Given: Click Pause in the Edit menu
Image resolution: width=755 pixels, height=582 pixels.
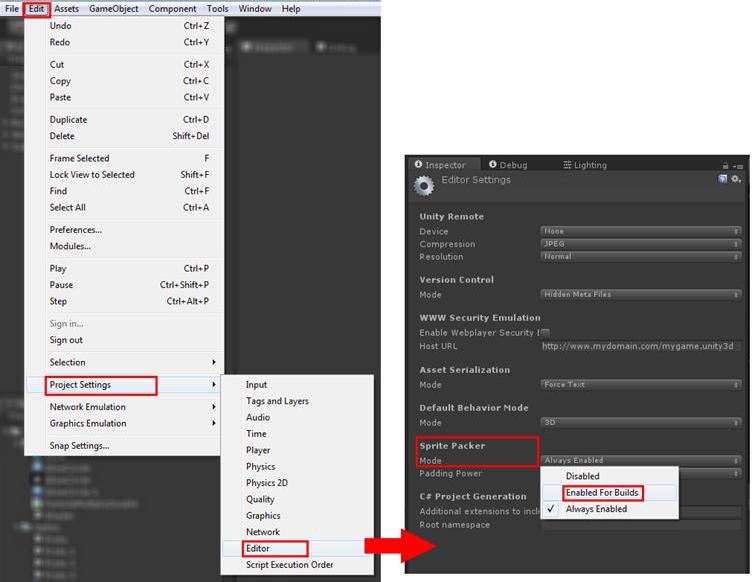Looking at the screenshot, I should point(125,285).
